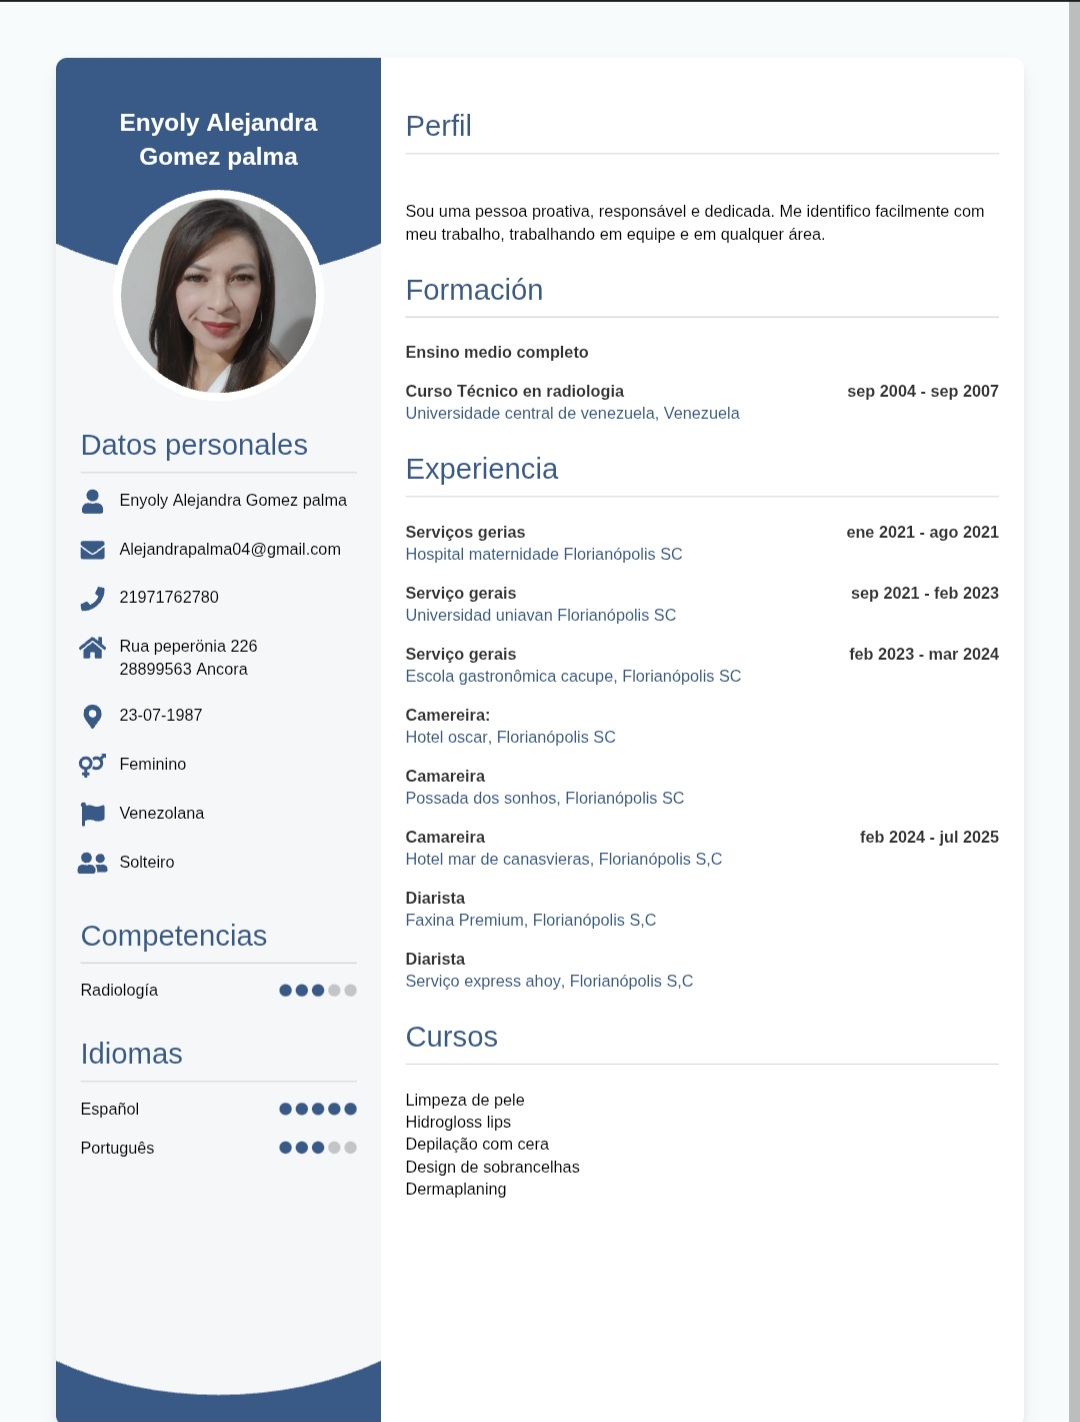Viewport: 1080px width, 1422px height.
Task: Click the envelope email icon
Action: 92,550
